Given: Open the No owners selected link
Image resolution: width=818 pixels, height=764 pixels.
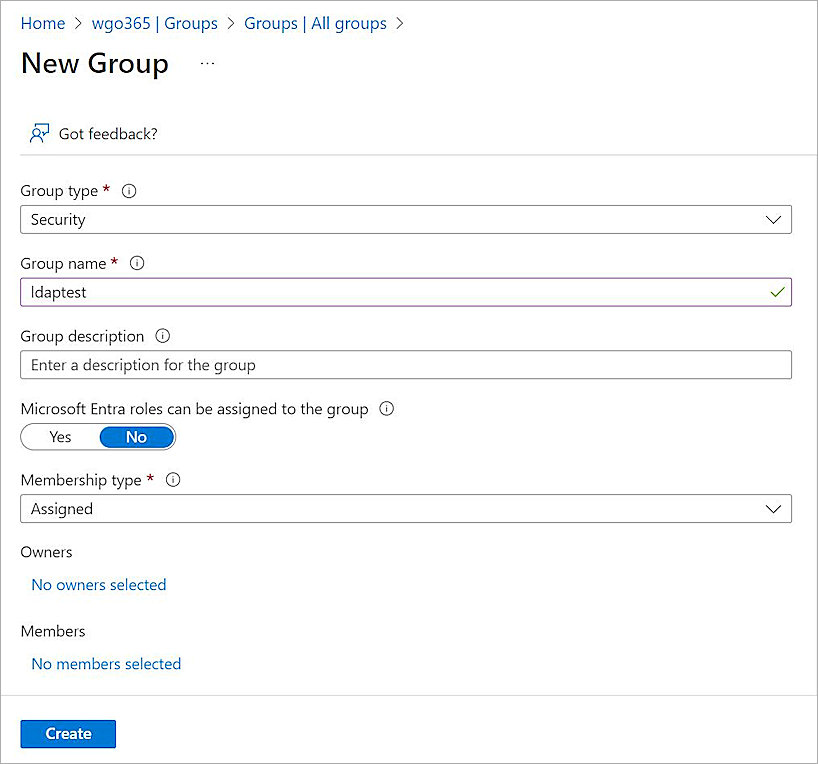Looking at the screenshot, I should tap(98, 584).
